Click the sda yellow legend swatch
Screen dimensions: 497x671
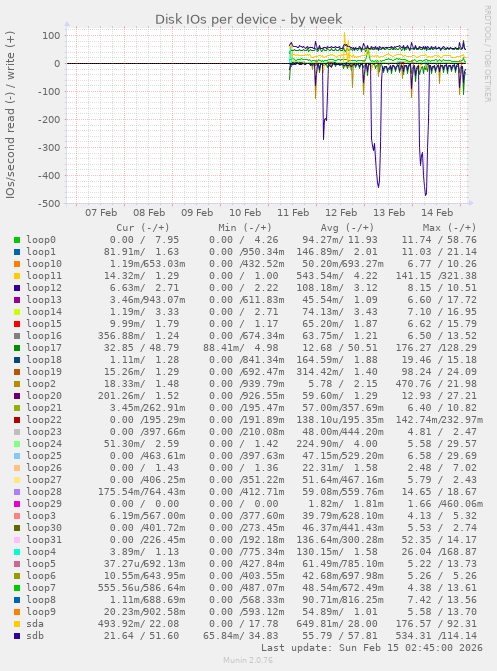pos(17,624)
